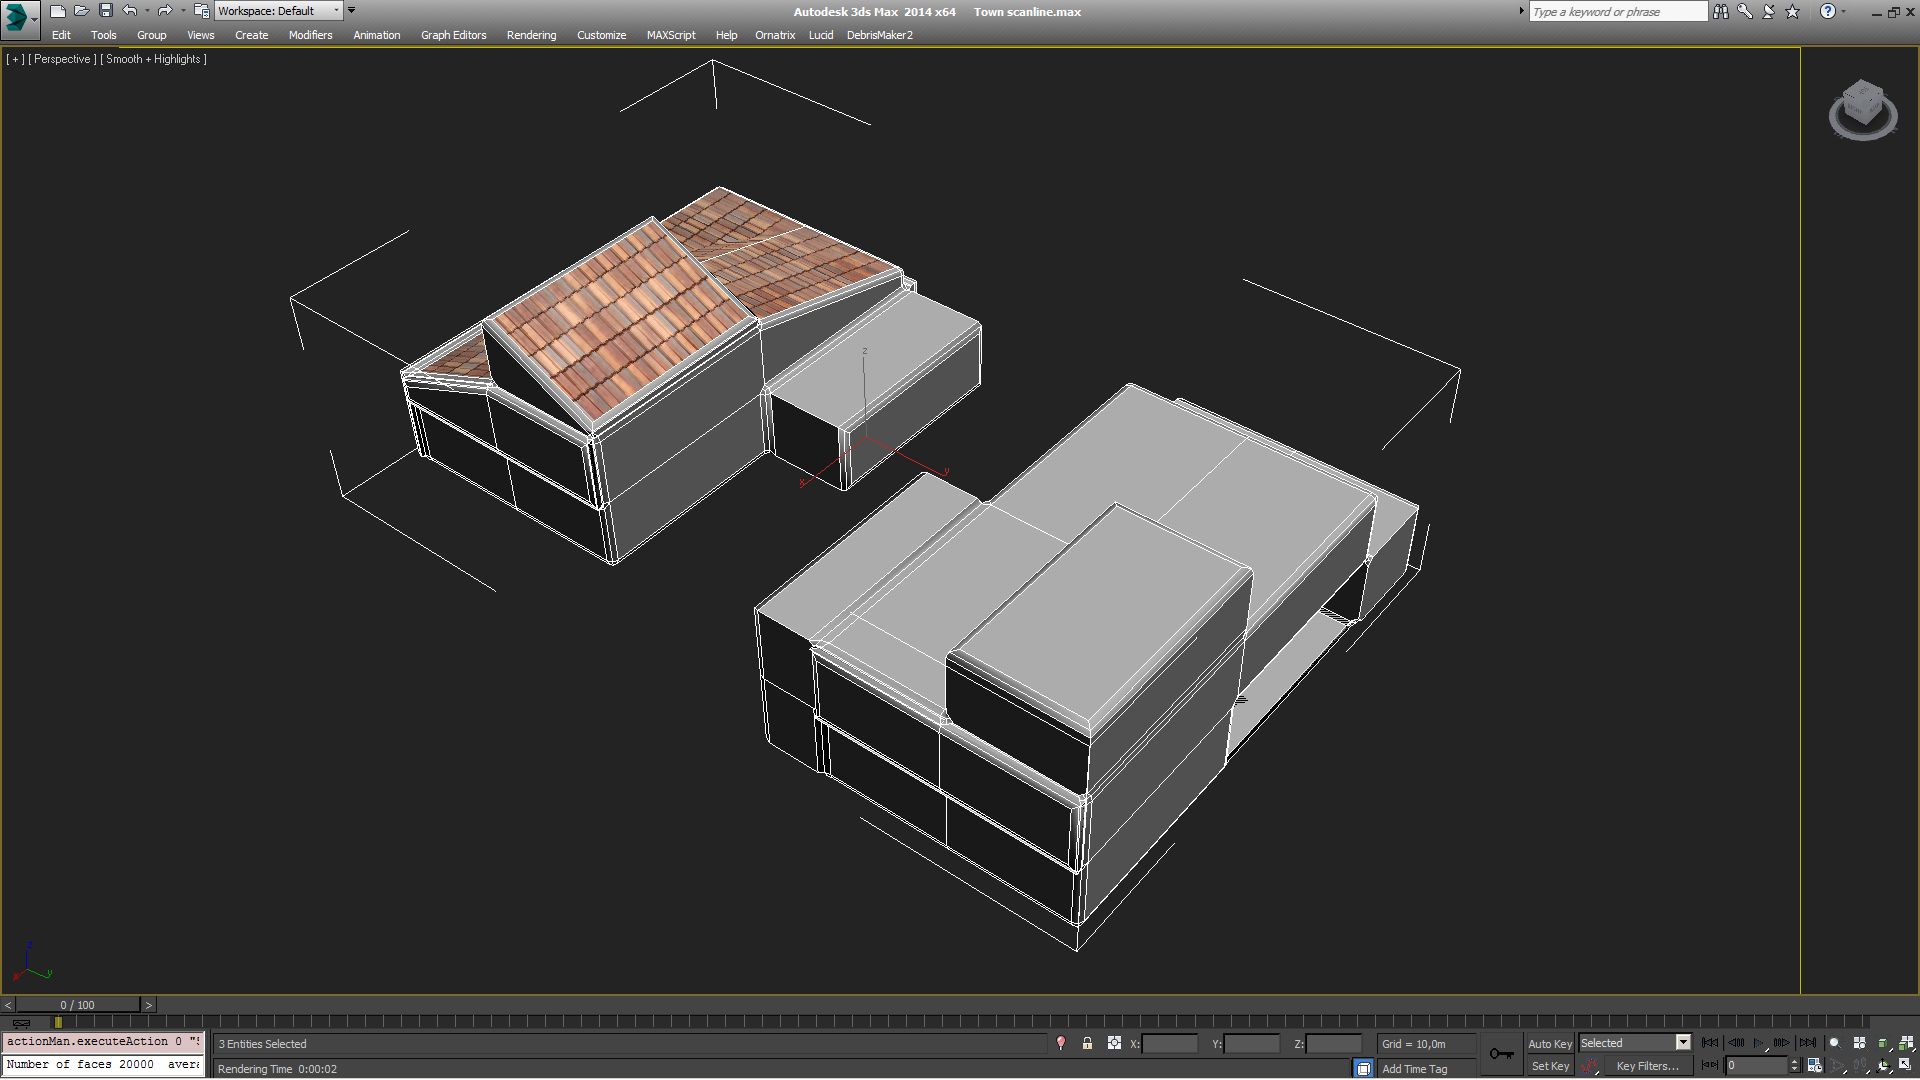Click the 3ds Max application logo button

17,17
